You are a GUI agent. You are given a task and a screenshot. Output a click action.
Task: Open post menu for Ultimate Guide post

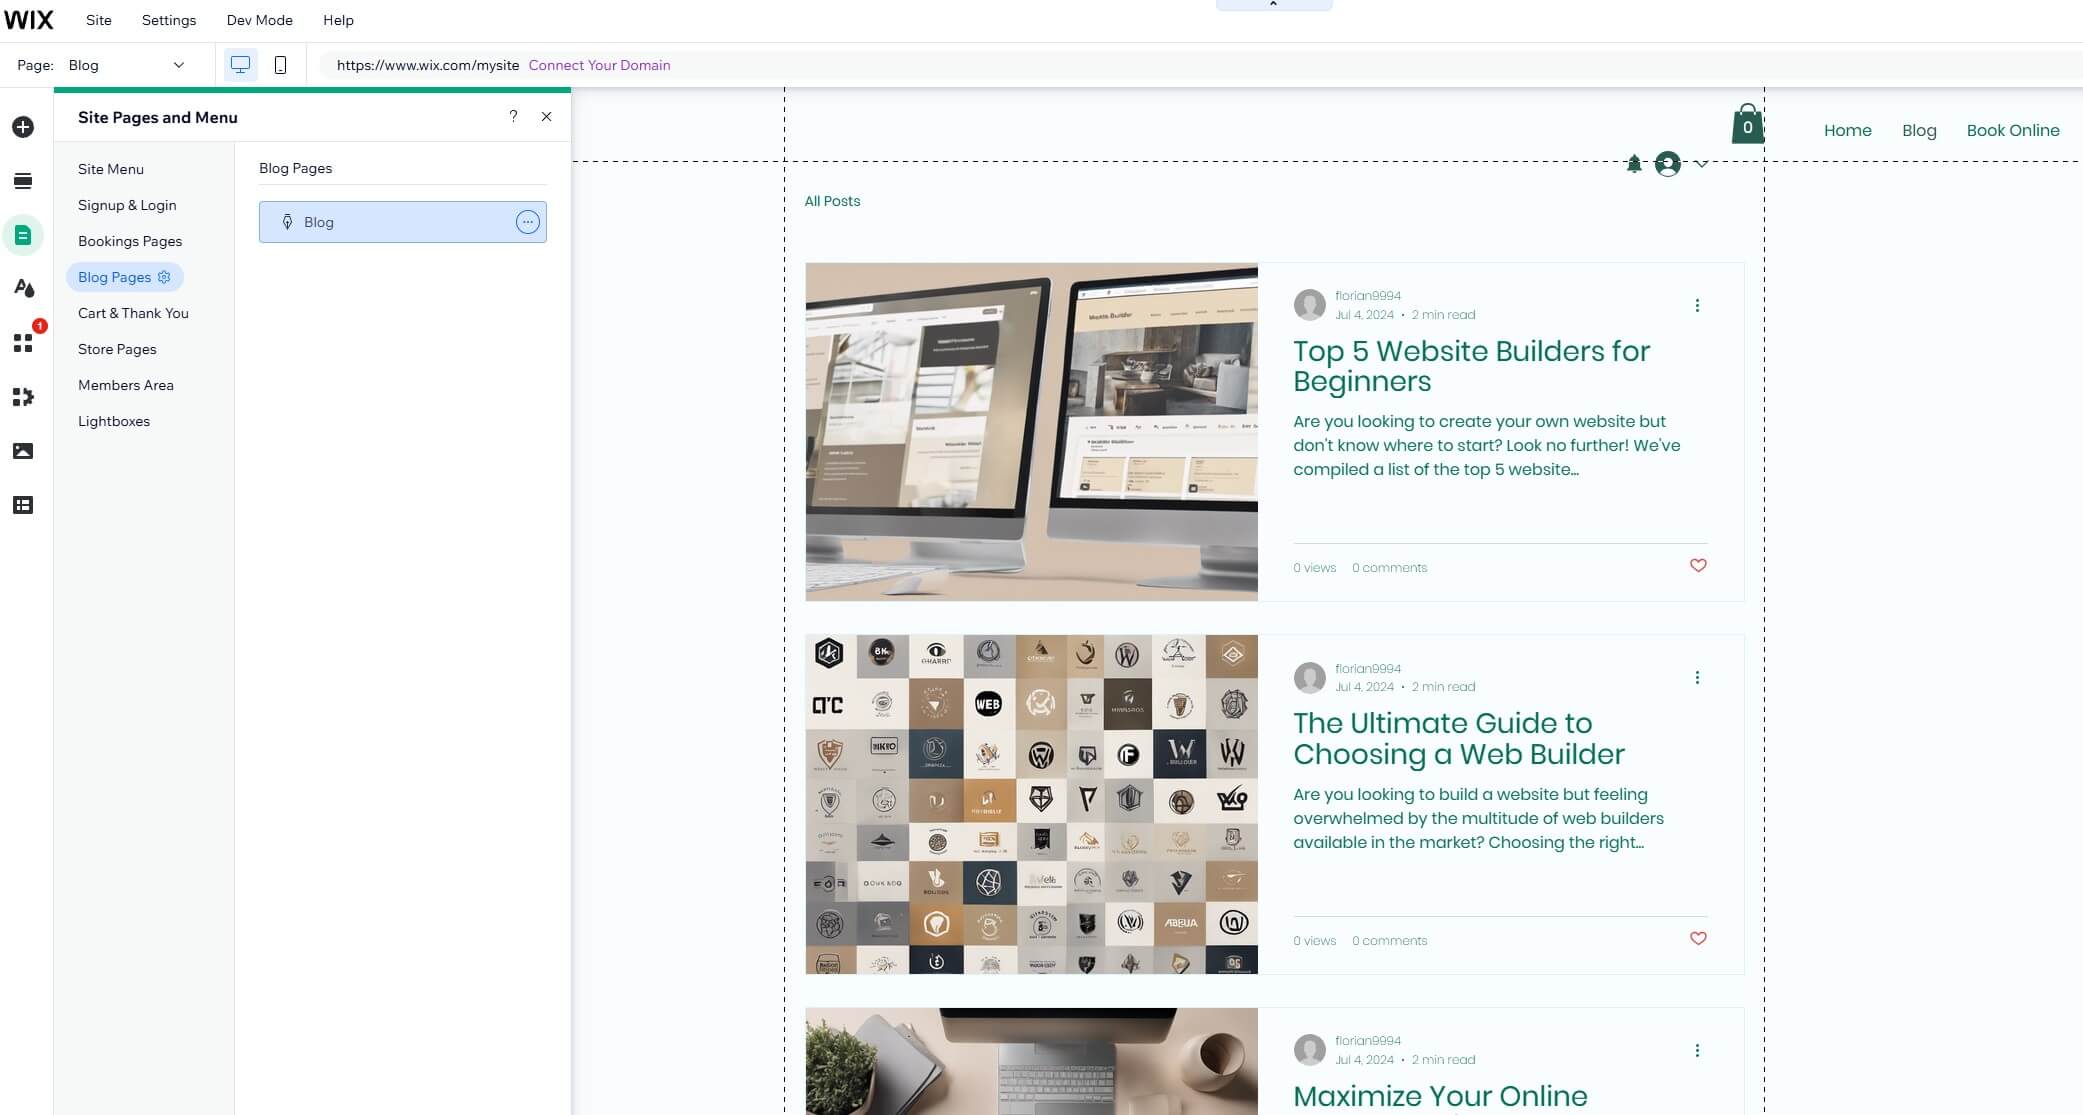click(x=1697, y=678)
